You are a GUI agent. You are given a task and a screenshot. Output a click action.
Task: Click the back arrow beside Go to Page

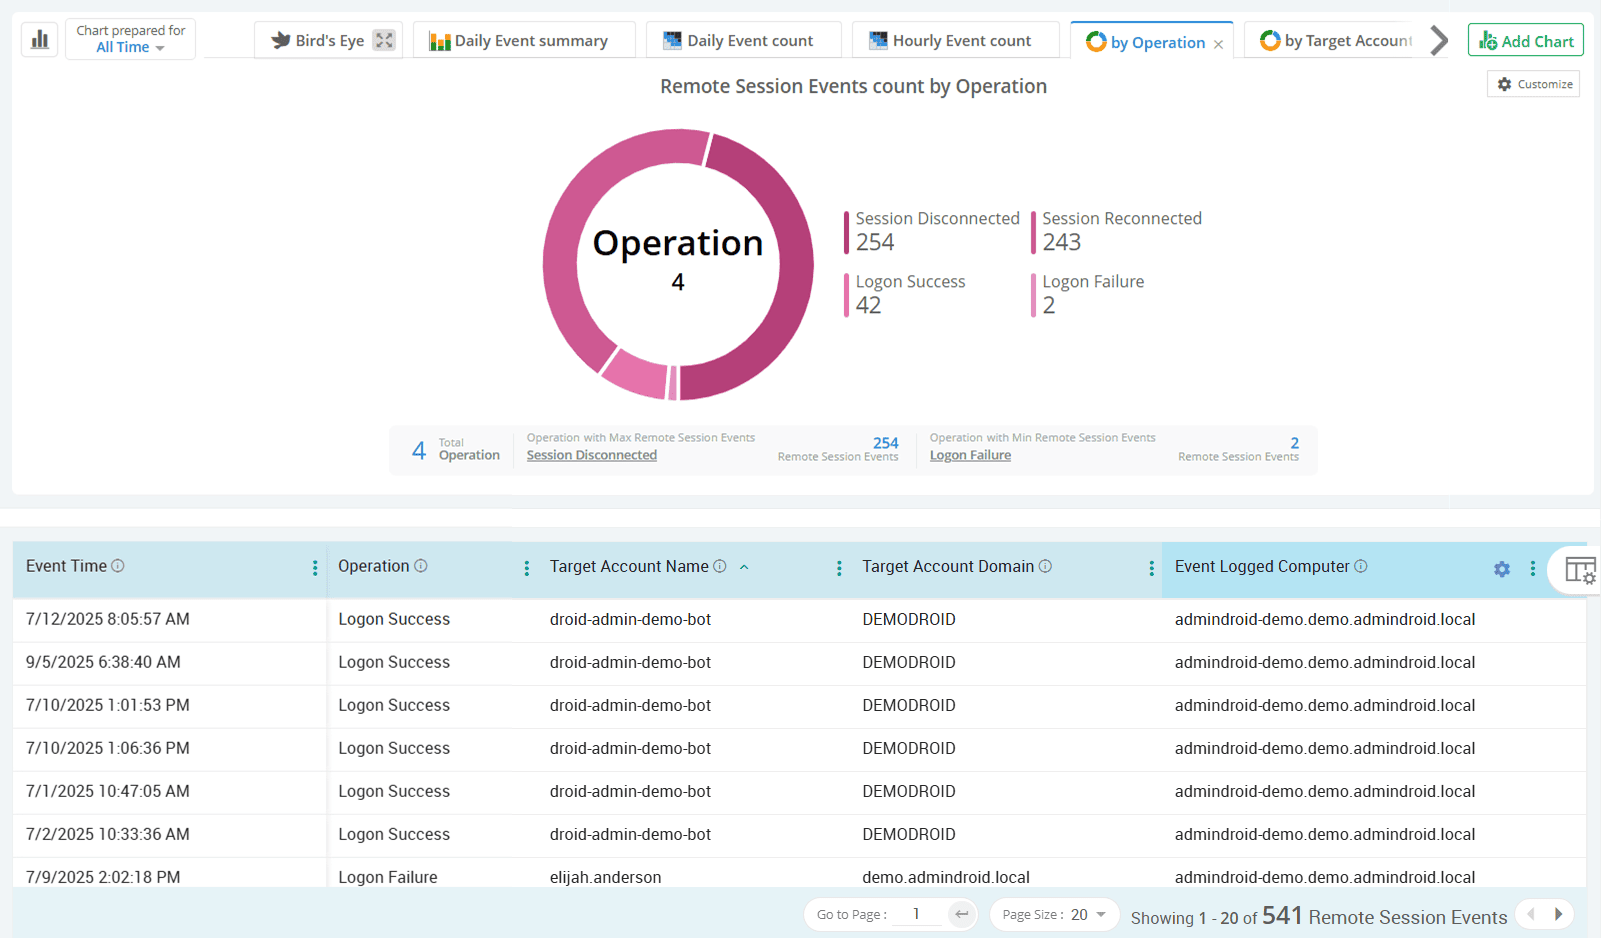pos(960,914)
